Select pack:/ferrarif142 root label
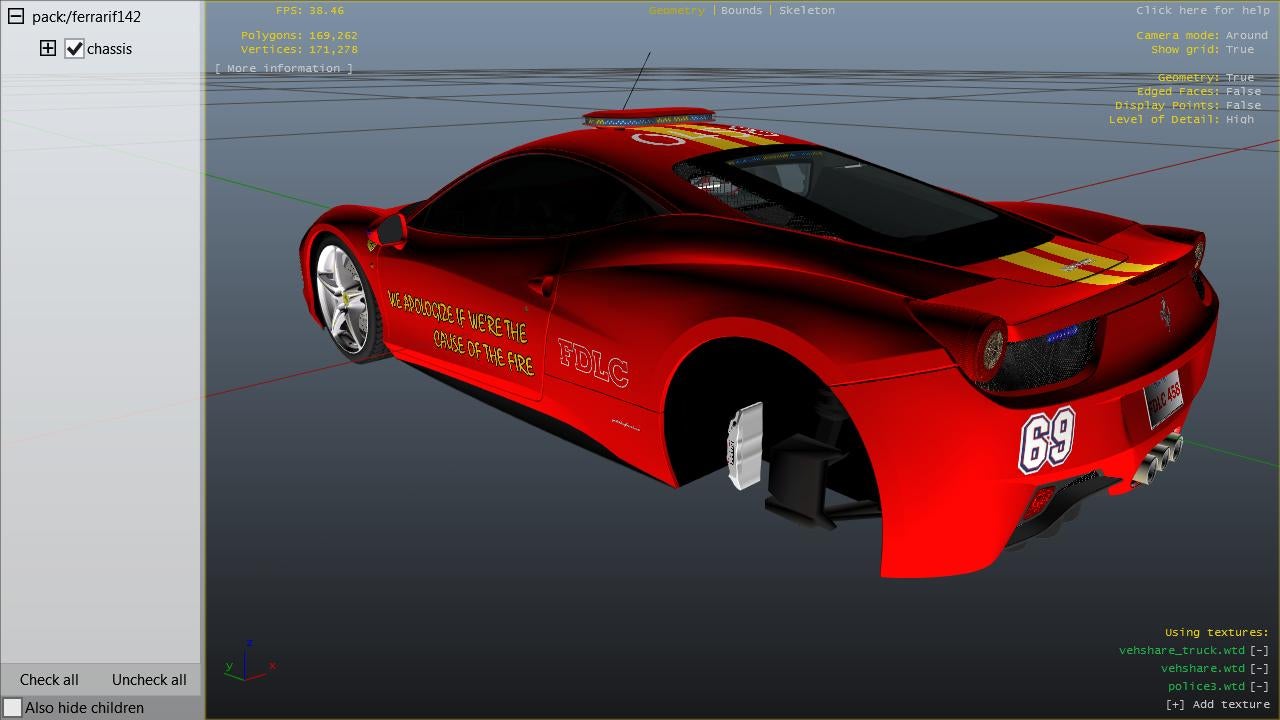Screen dimensions: 1280x720 (86, 17)
